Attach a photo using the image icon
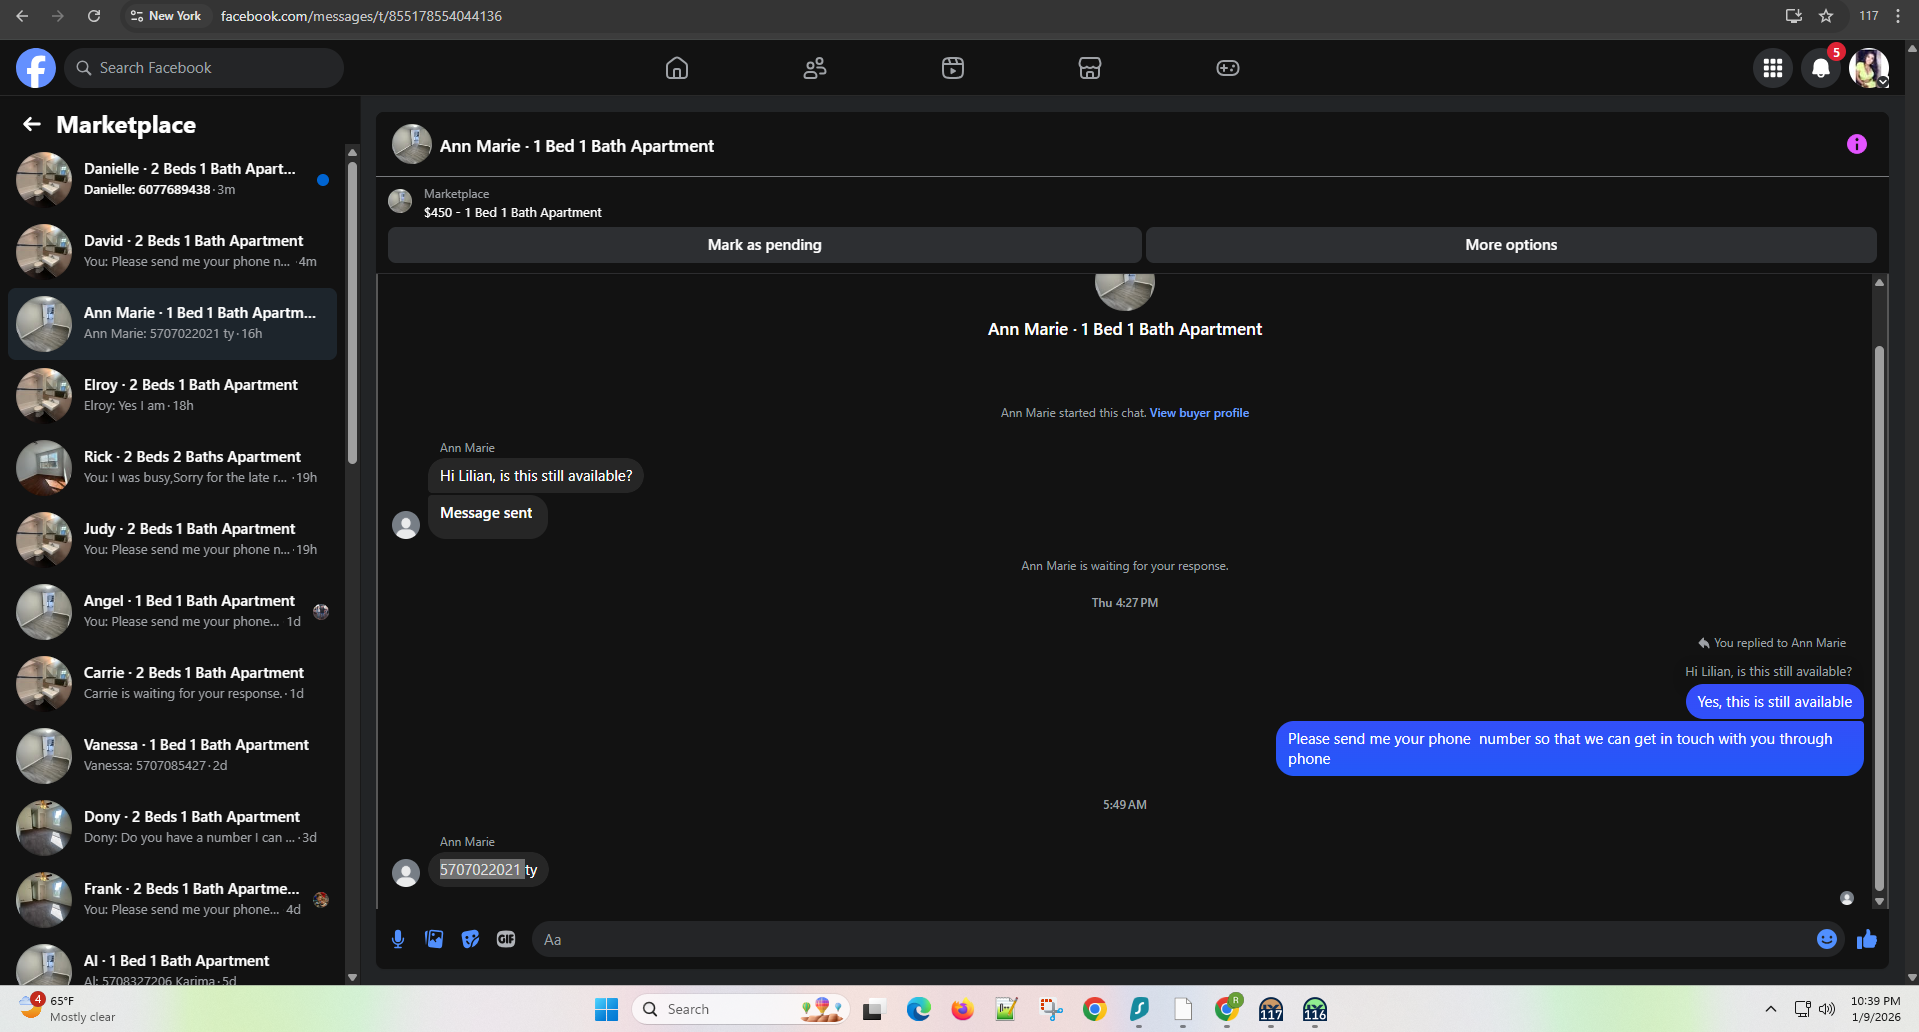 pyautogui.click(x=434, y=939)
